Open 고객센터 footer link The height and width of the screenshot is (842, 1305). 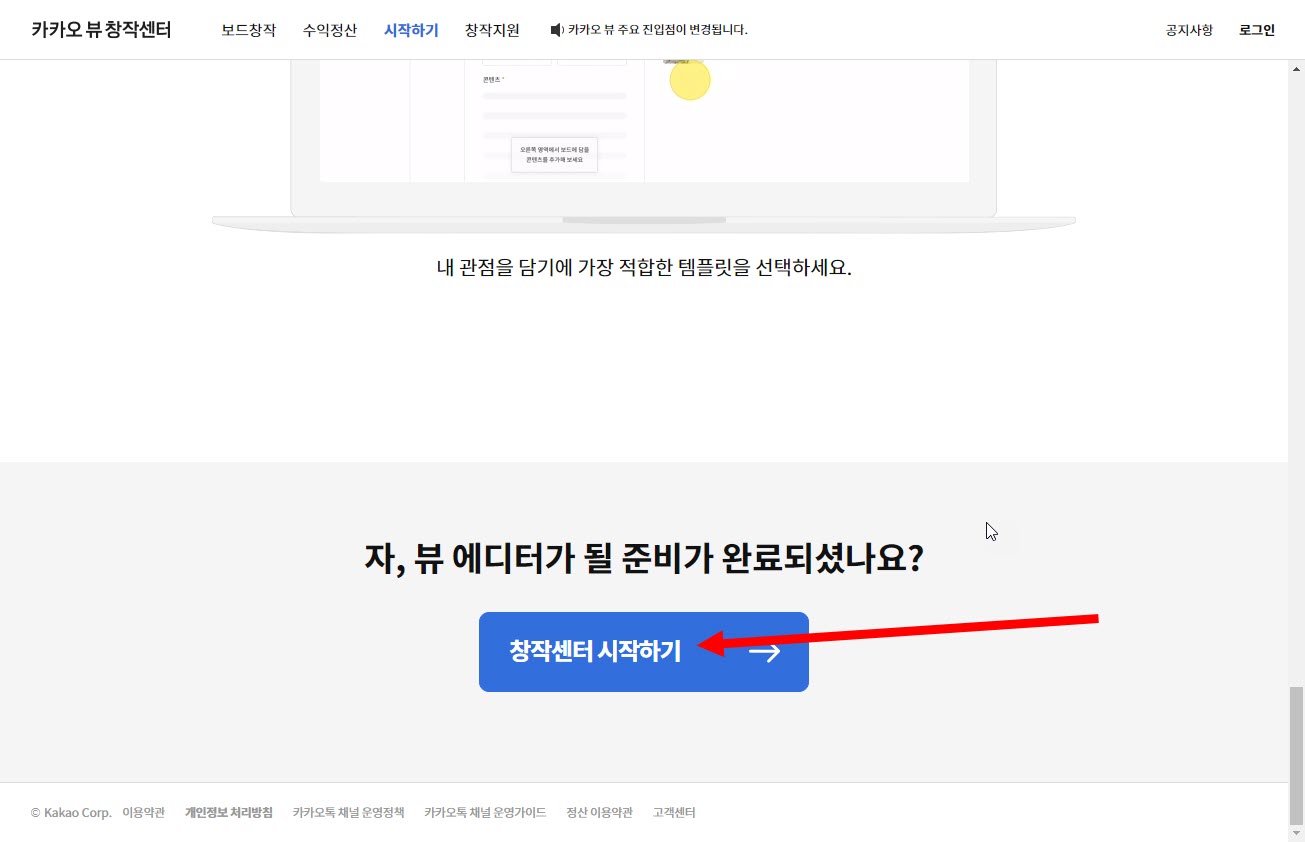pos(674,813)
